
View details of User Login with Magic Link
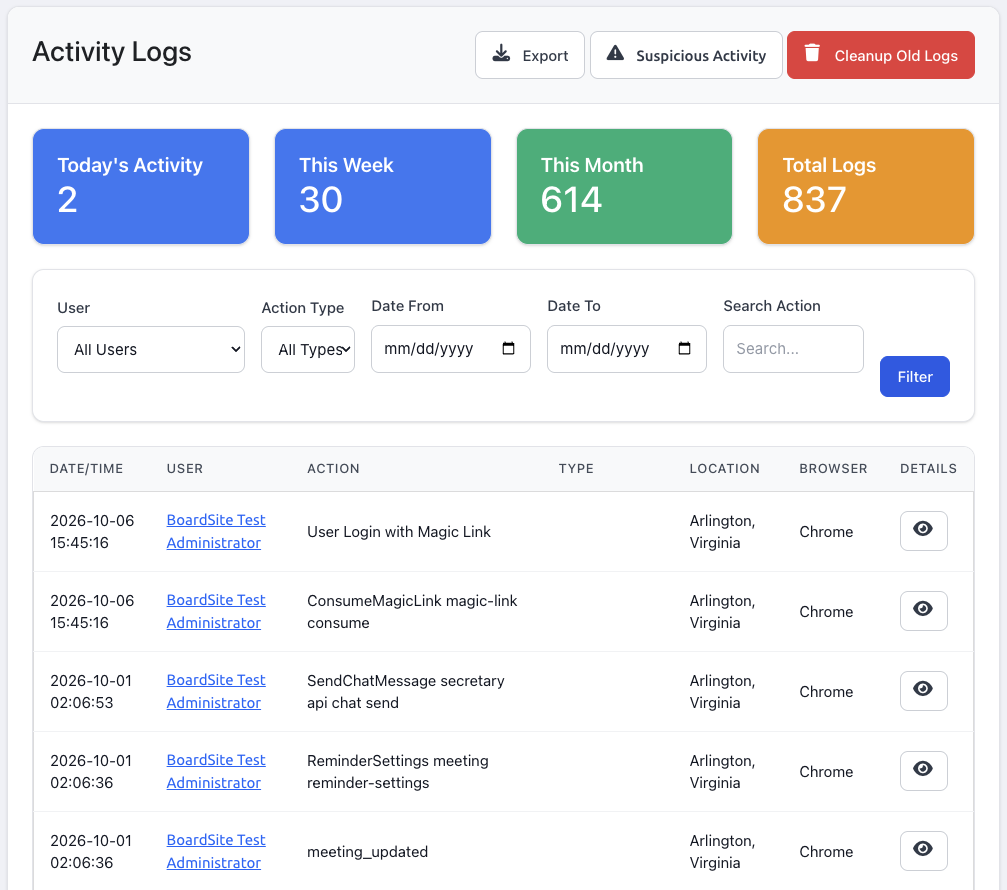pyautogui.click(x=924, y=531)
